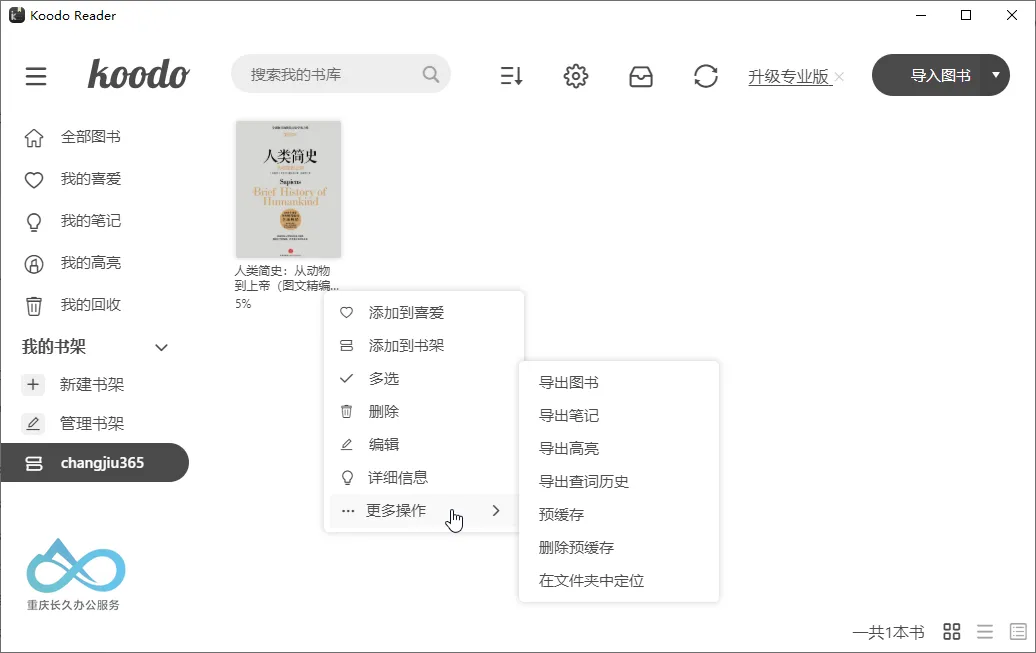Viewport: 1036px width, 653px height.
Task: Click the search magnifier icon
Action: tap(431, 74)
